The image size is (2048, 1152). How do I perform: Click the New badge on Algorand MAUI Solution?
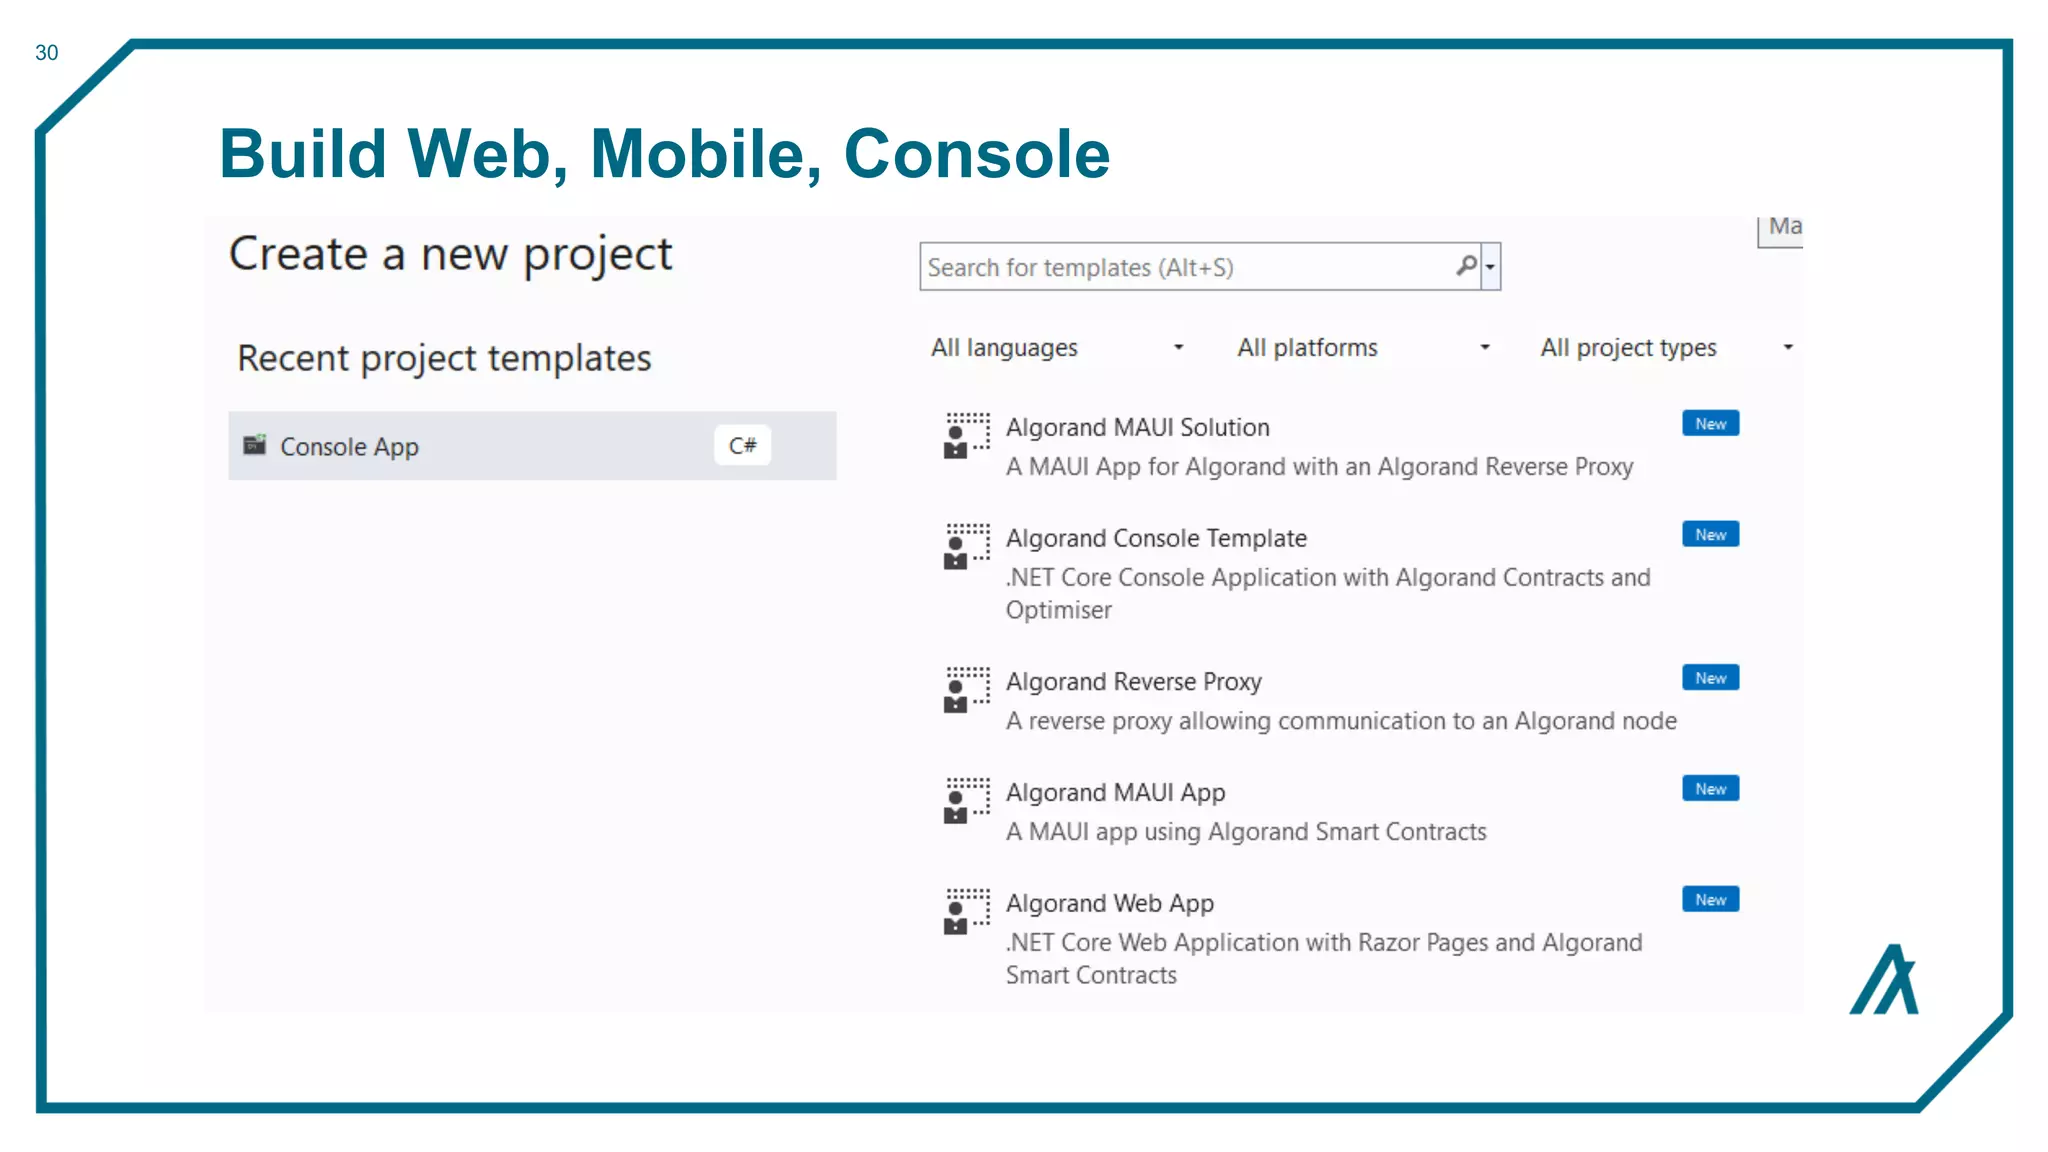click(1710, 424)
